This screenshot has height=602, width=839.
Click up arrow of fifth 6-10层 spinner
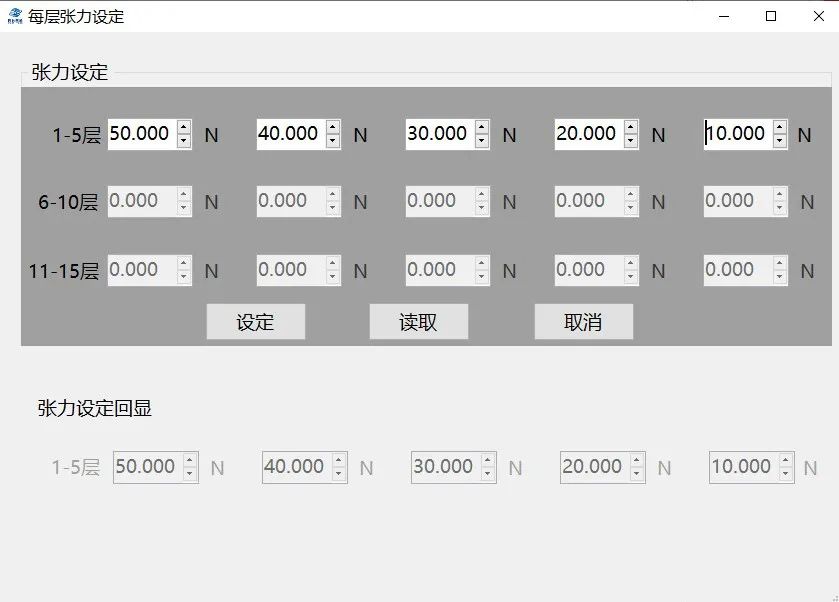[x=780, y=194]
